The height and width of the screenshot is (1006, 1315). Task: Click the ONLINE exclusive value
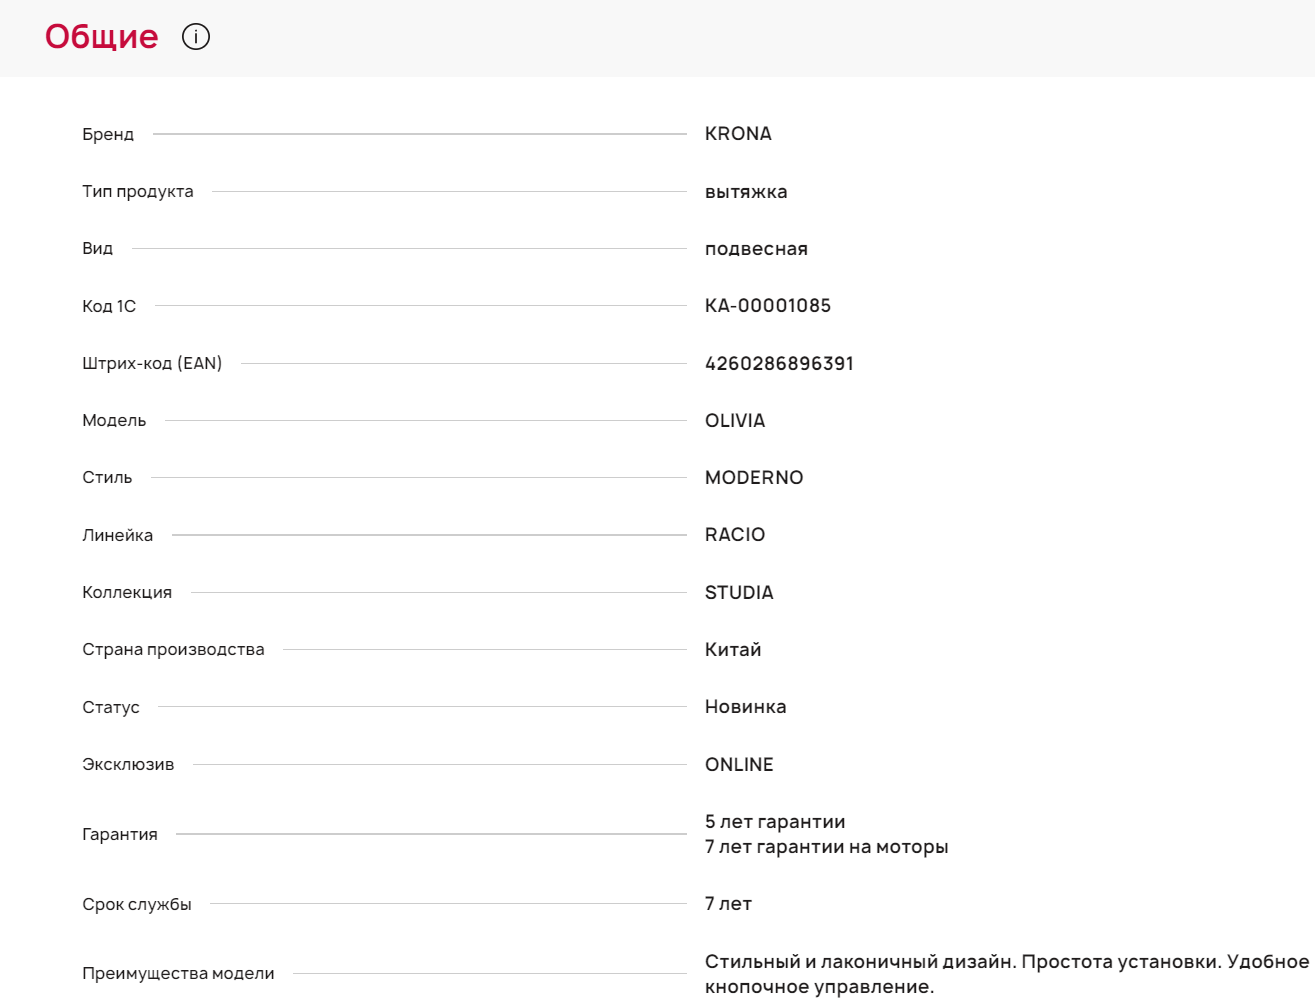(739, 765)
